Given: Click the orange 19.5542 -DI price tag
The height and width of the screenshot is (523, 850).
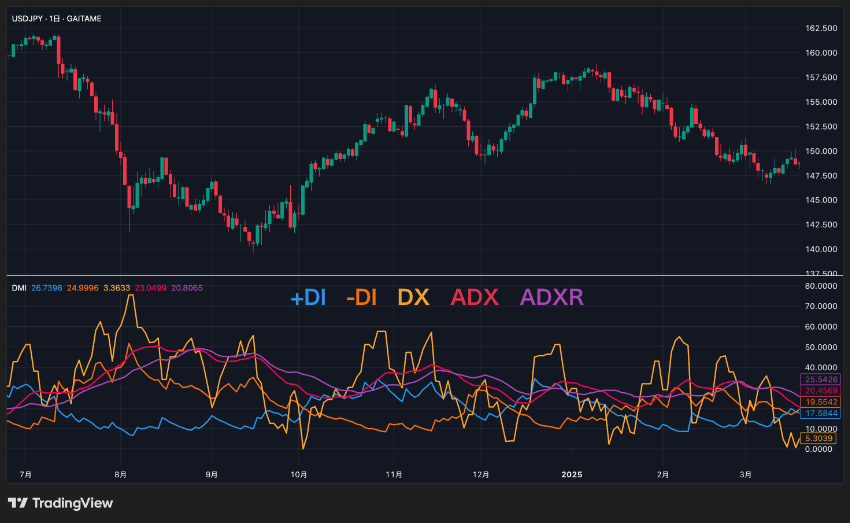Looking at the screenshot, I should pos(821,402).
